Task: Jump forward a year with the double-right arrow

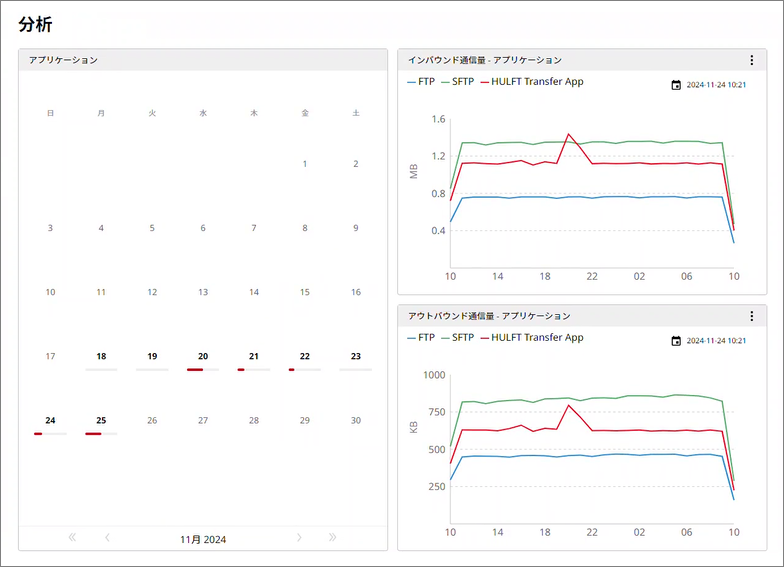Action: (333, 538)
